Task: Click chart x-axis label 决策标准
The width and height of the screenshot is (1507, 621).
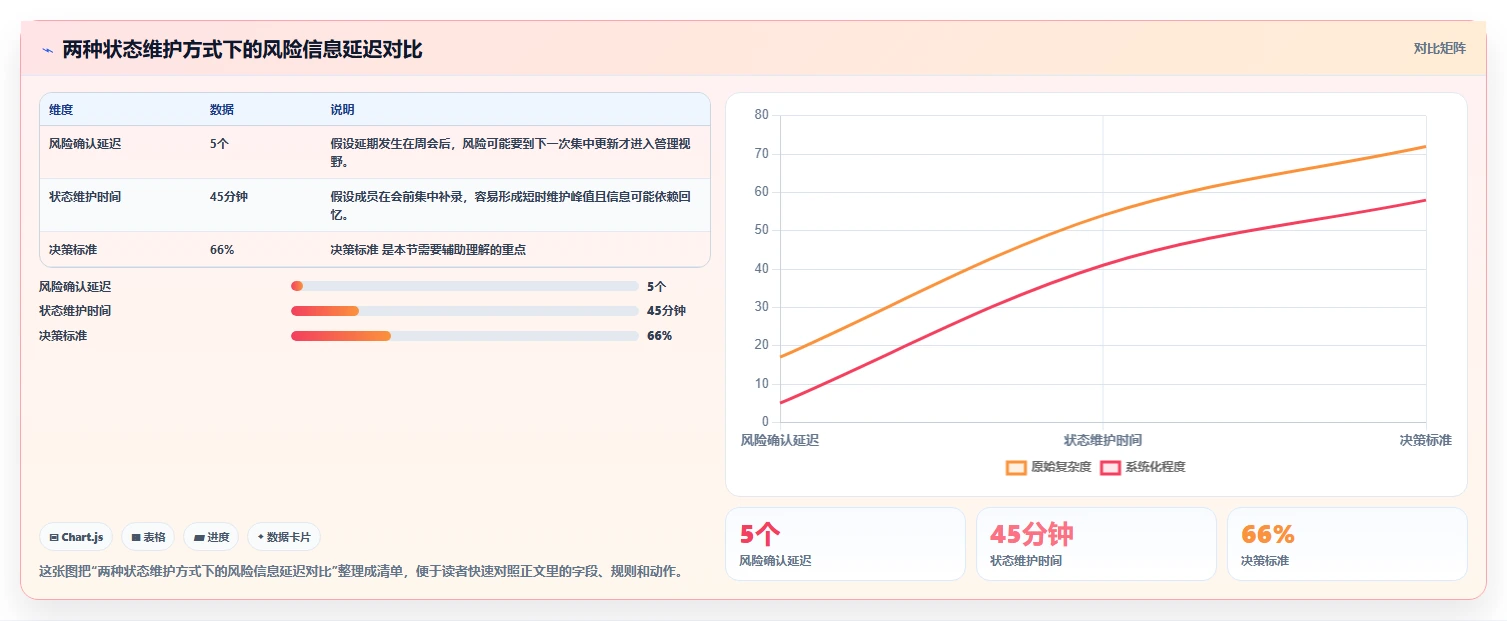Action: [x=1426, y=440]
